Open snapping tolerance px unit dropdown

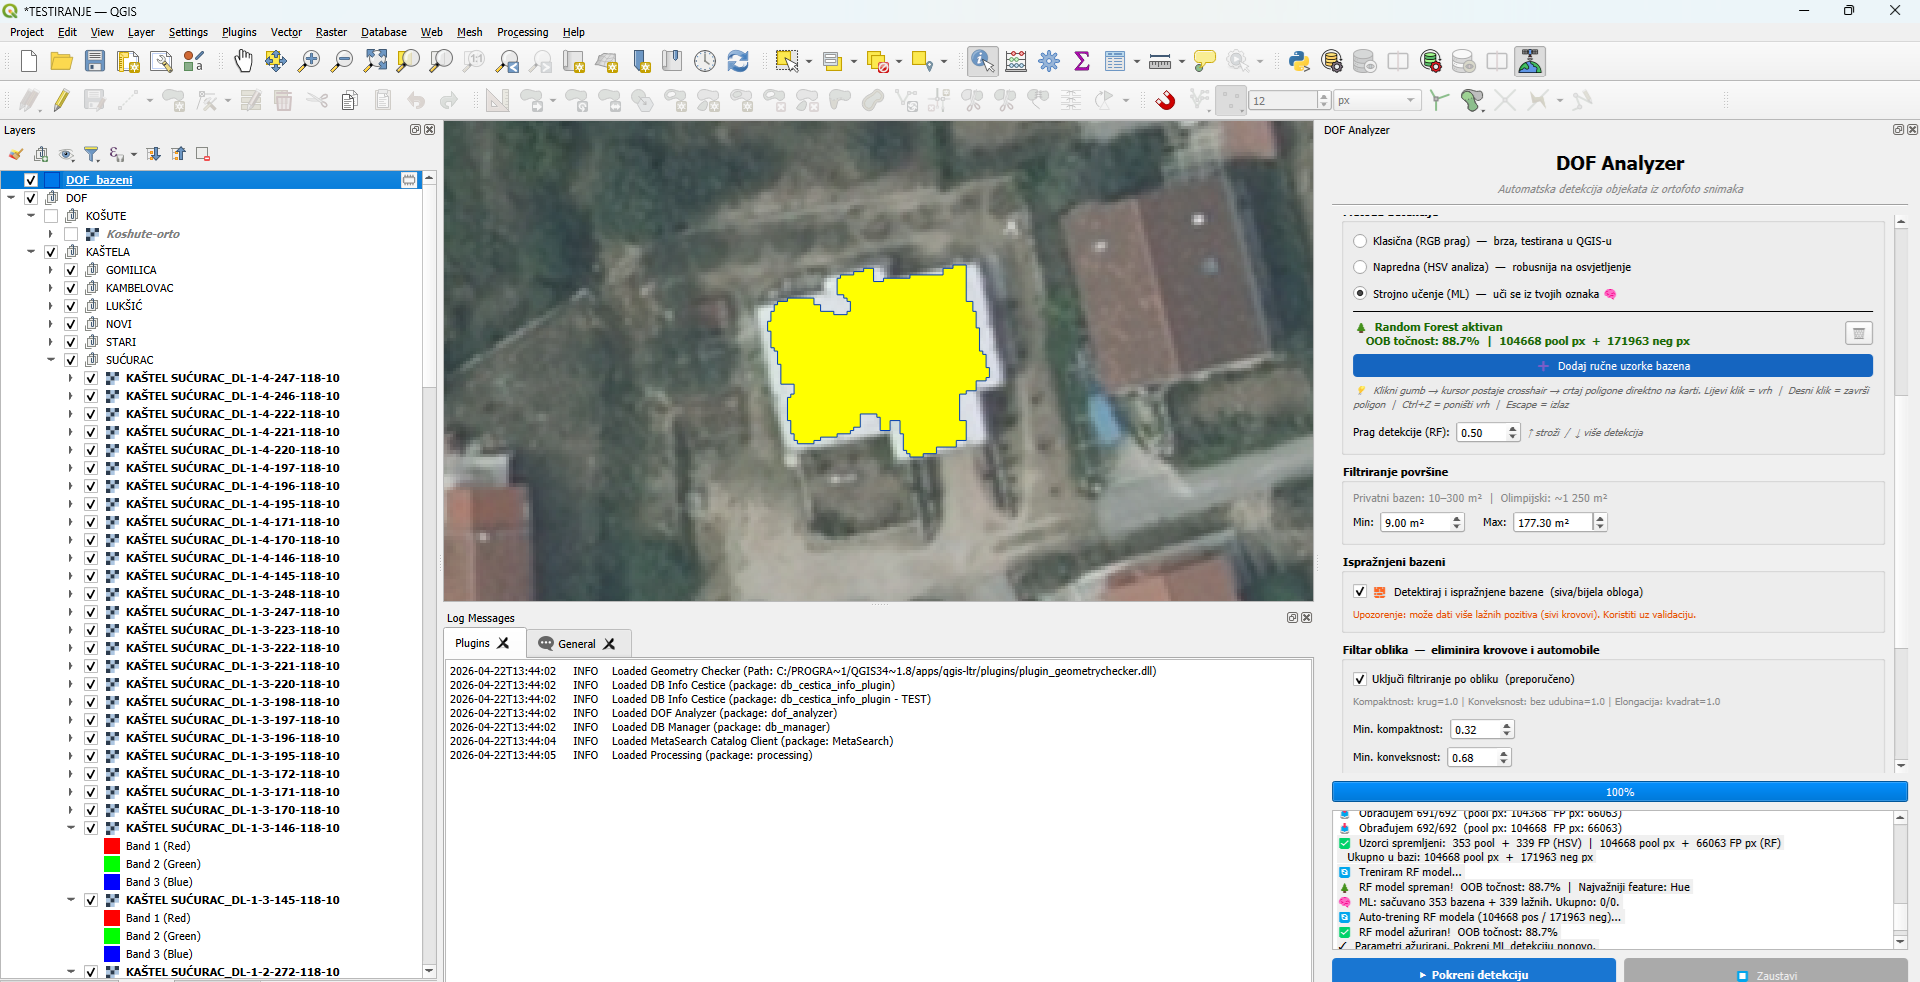(x=1377, y=100)
